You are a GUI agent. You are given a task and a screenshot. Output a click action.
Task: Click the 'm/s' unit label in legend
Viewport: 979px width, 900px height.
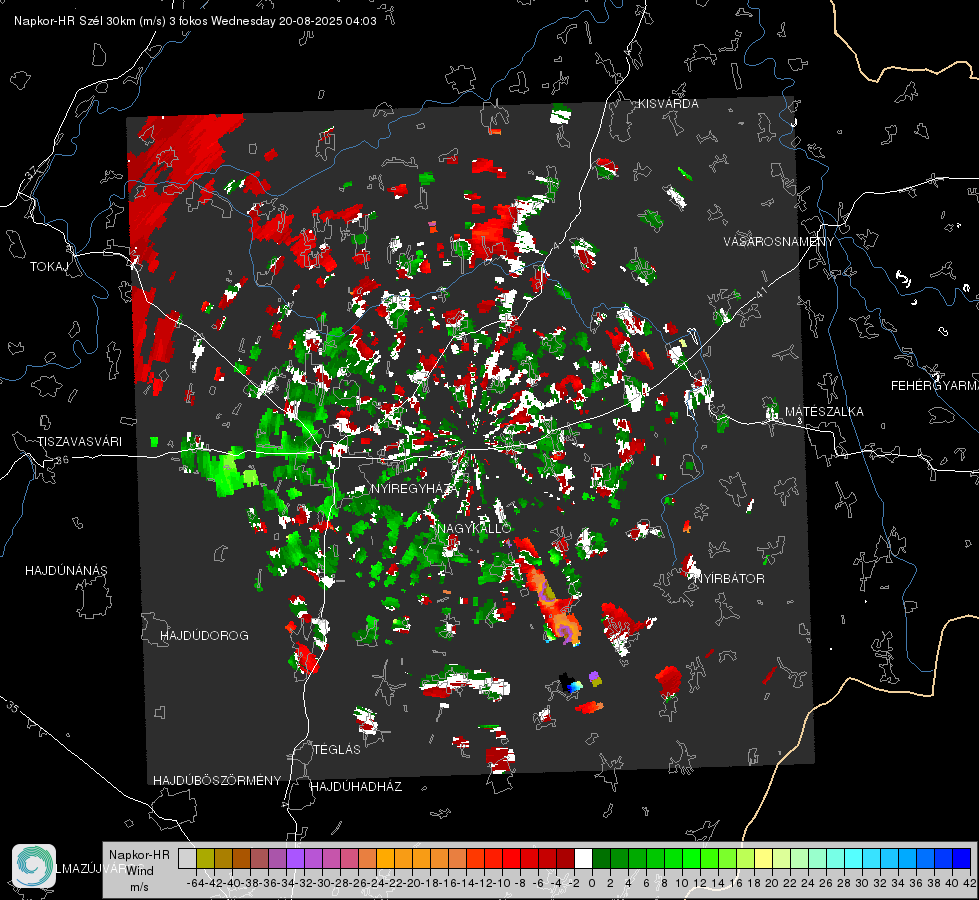point(139,887)
